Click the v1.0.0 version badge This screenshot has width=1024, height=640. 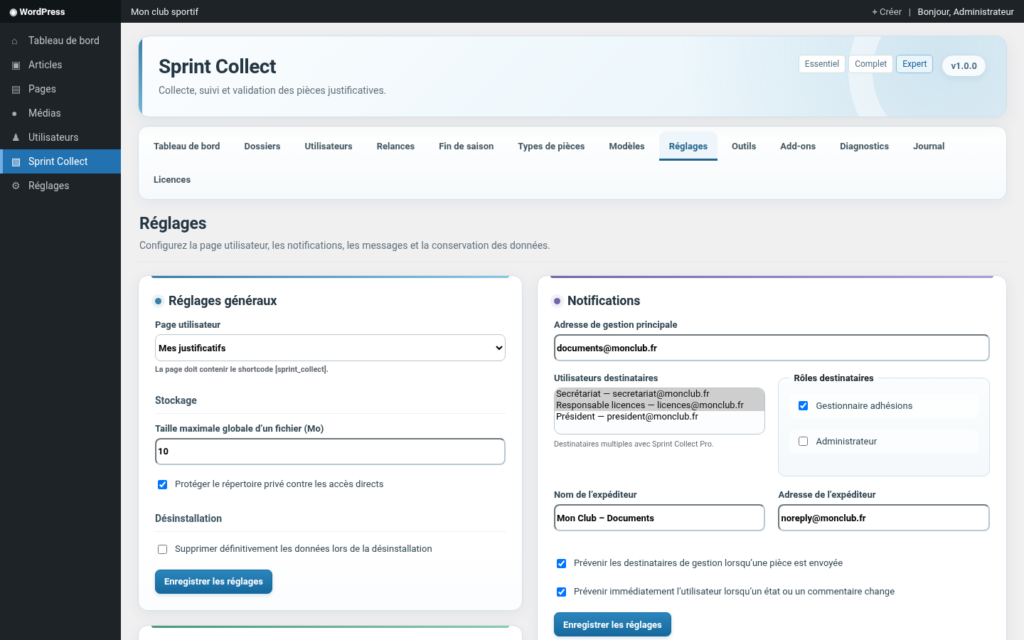tap(963, 66)
